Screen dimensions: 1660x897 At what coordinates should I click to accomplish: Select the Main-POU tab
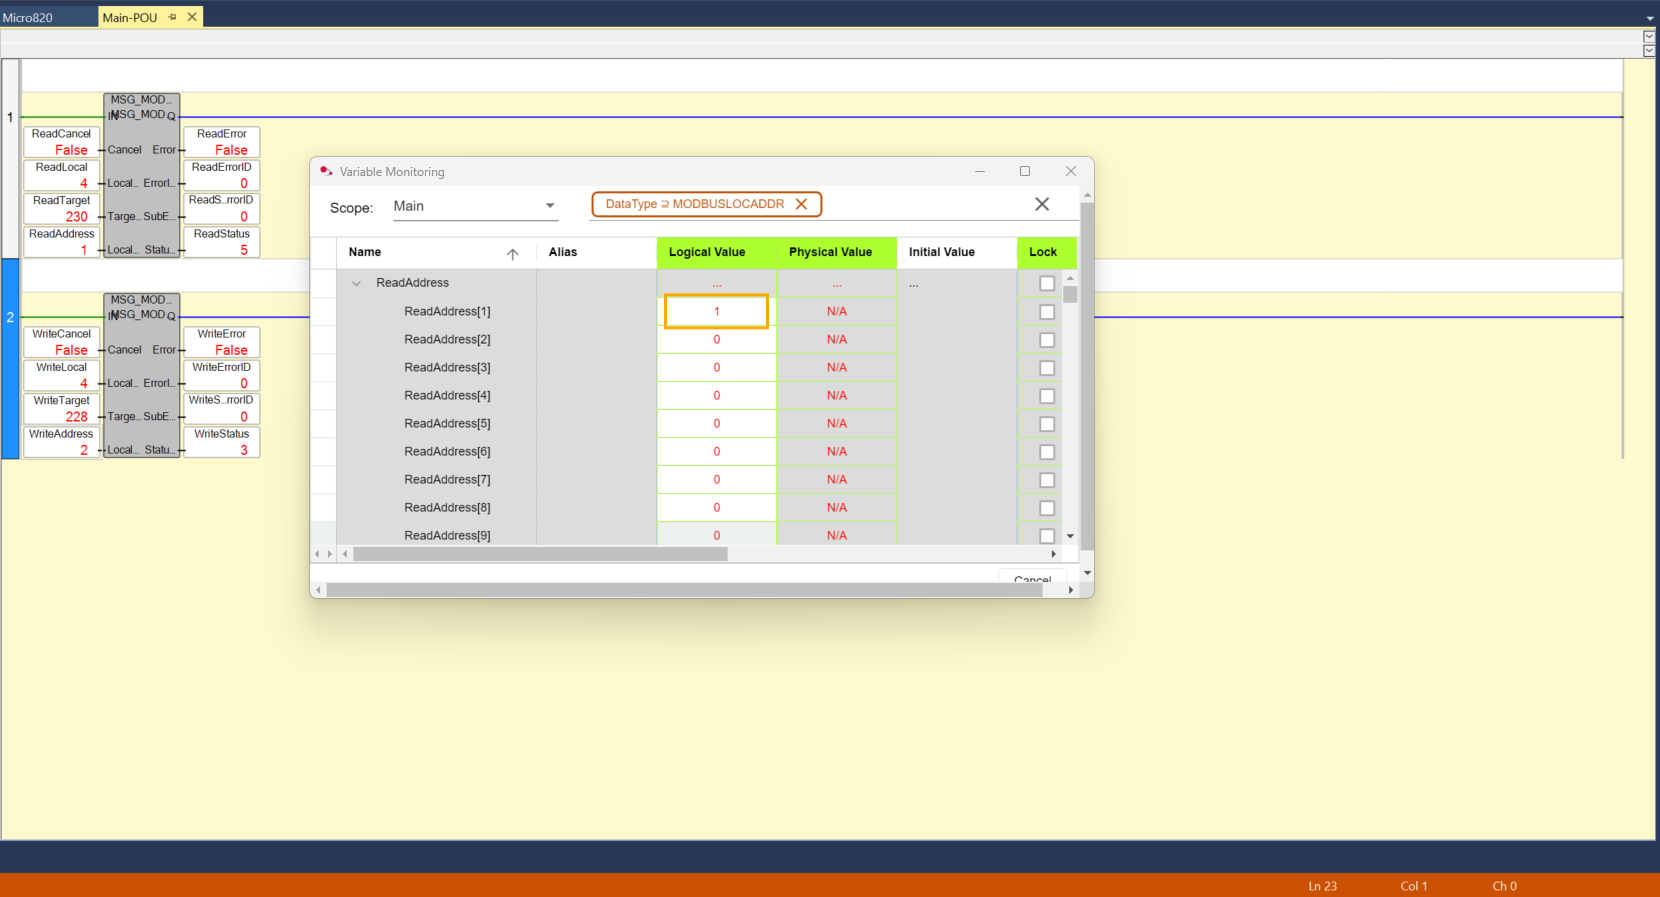coord(130,17)
